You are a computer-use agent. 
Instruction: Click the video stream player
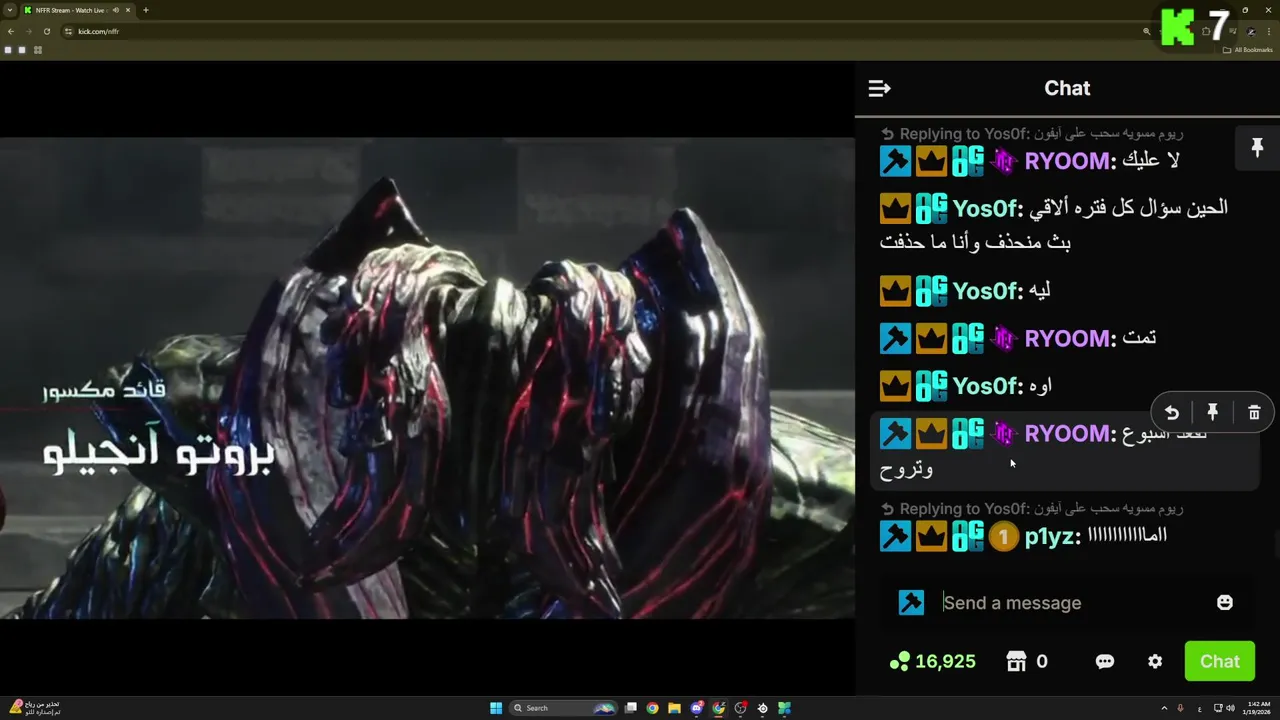[x=427, y=378]
